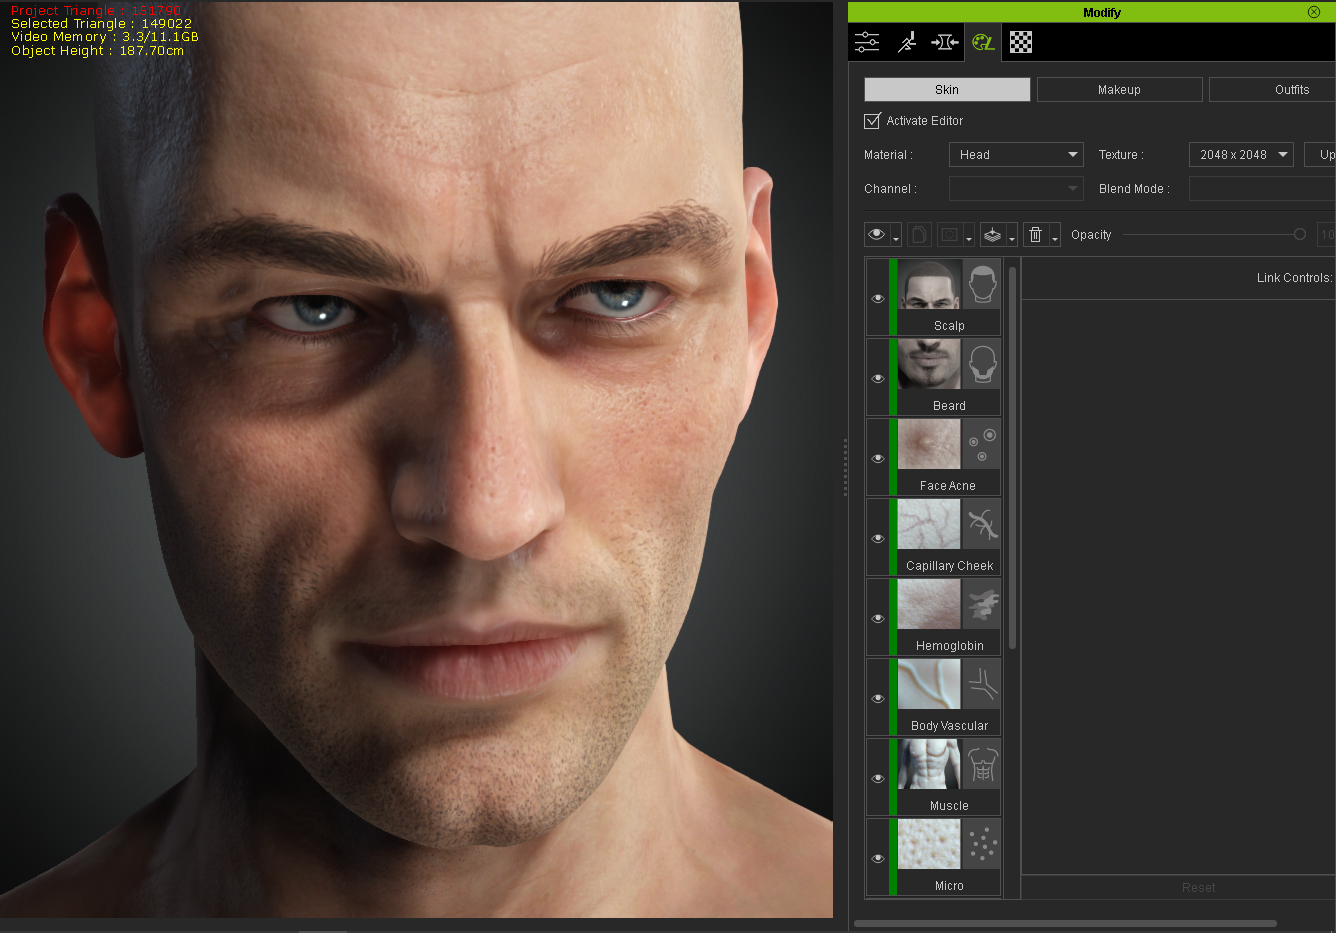Click the merge layers stack icon
The width and height of the screenshot is (1336, 933).
(993, 235)
